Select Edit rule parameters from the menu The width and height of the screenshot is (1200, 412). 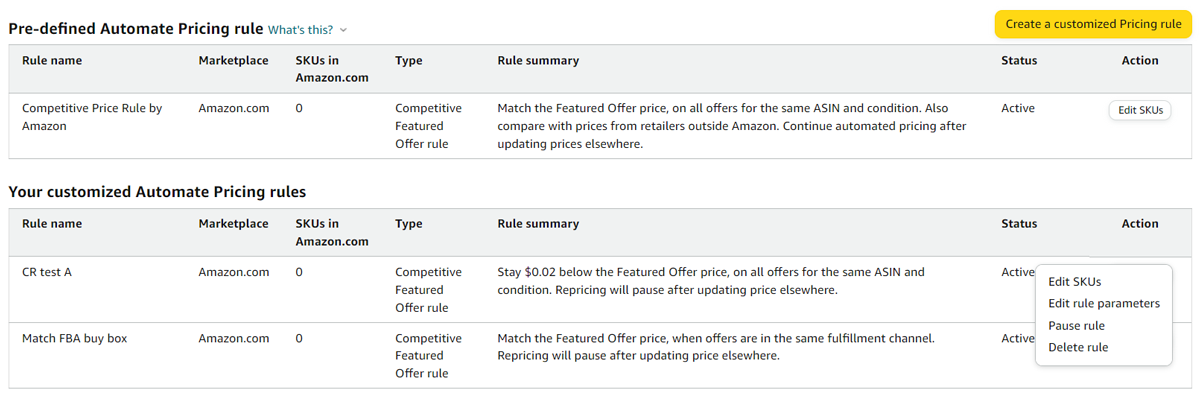coord(1103,304)
